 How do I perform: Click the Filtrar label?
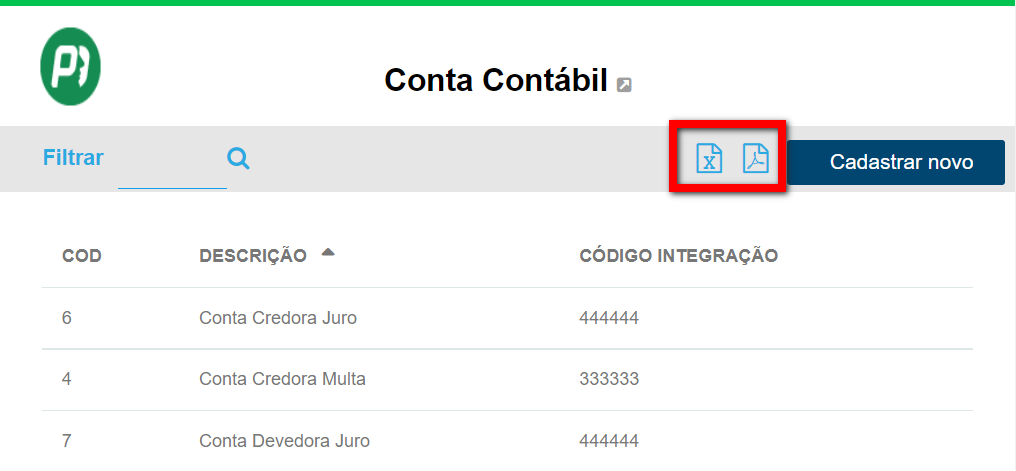pyautogui.click(x=73, y=158)
